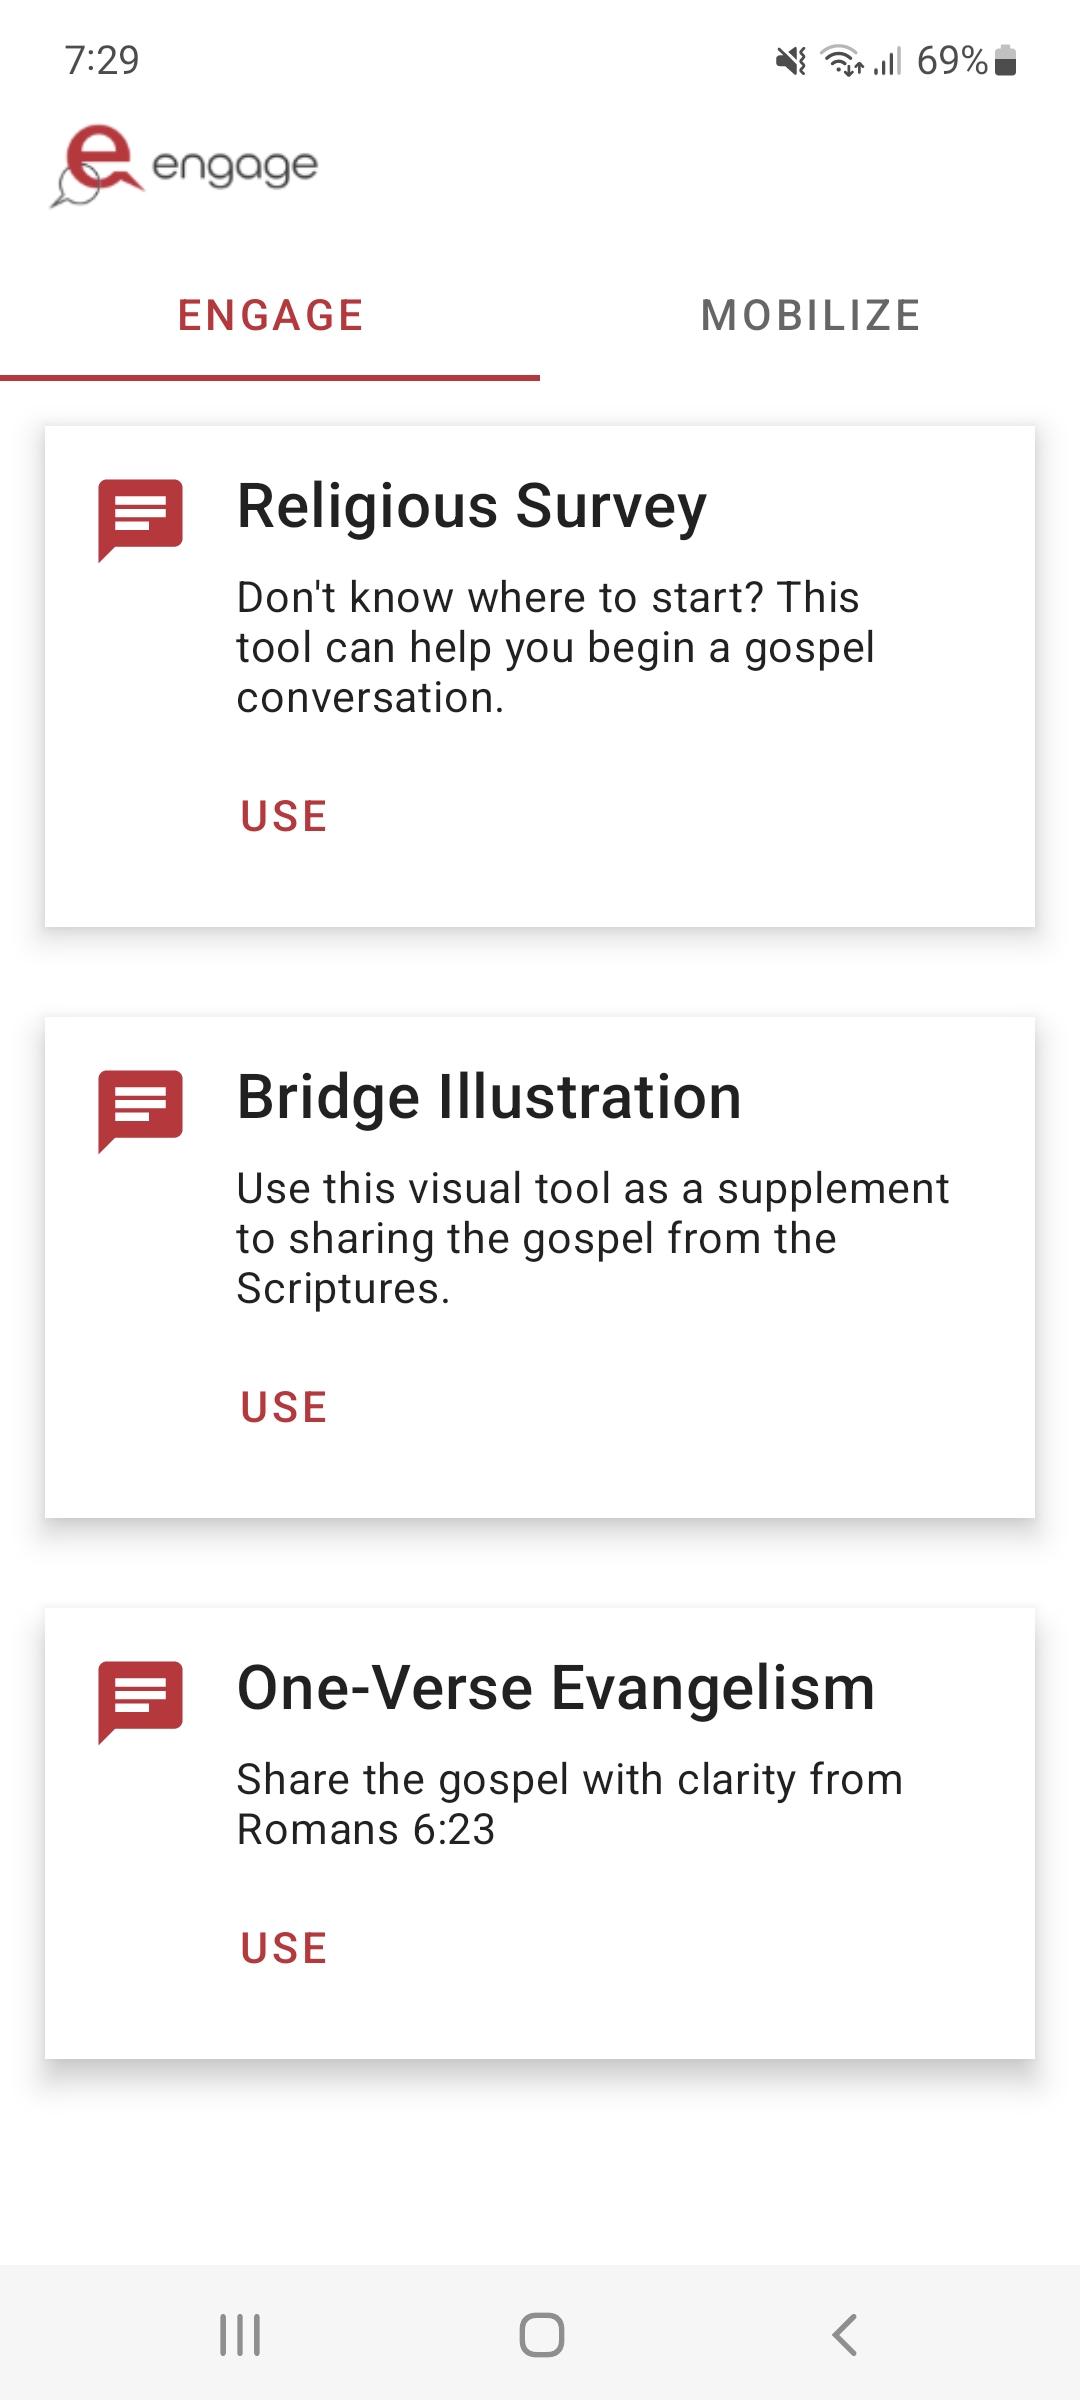Viewport: 1080px width, 2400px height.
Task: Tap the muted sound status icon
Action: coord(791,62)
